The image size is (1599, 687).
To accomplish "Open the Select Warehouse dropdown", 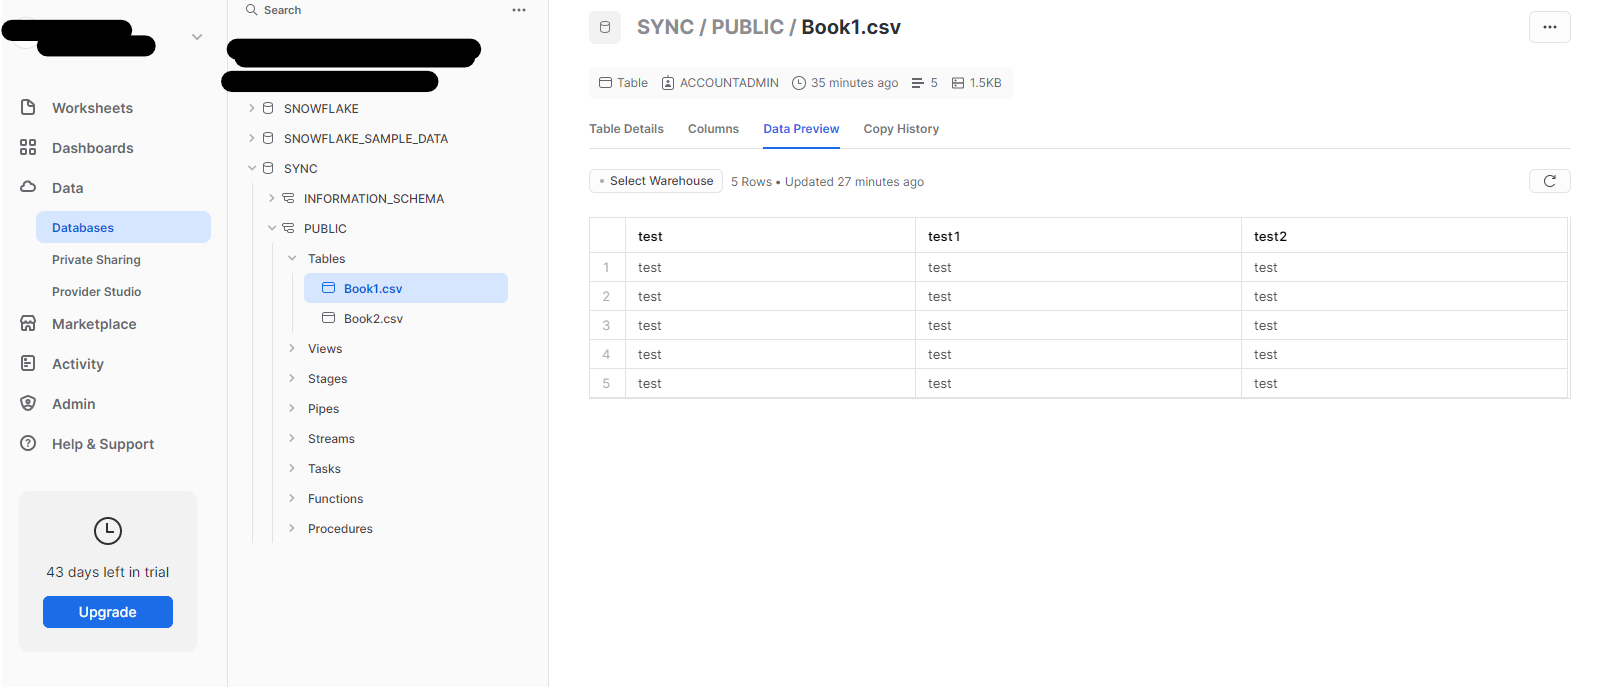I will [656, 181].
